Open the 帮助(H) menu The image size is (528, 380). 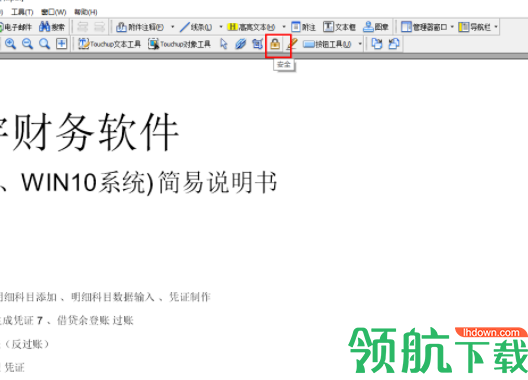(x=86, y=12)
